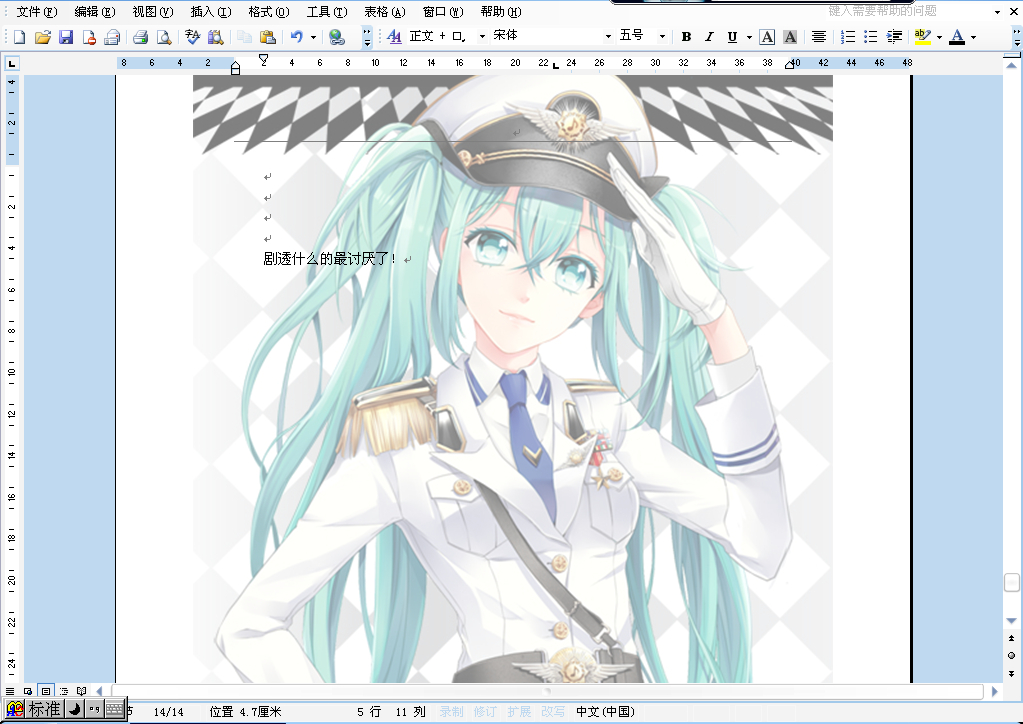Open the highlight color dropdown arrow

(x=939, y=37)
